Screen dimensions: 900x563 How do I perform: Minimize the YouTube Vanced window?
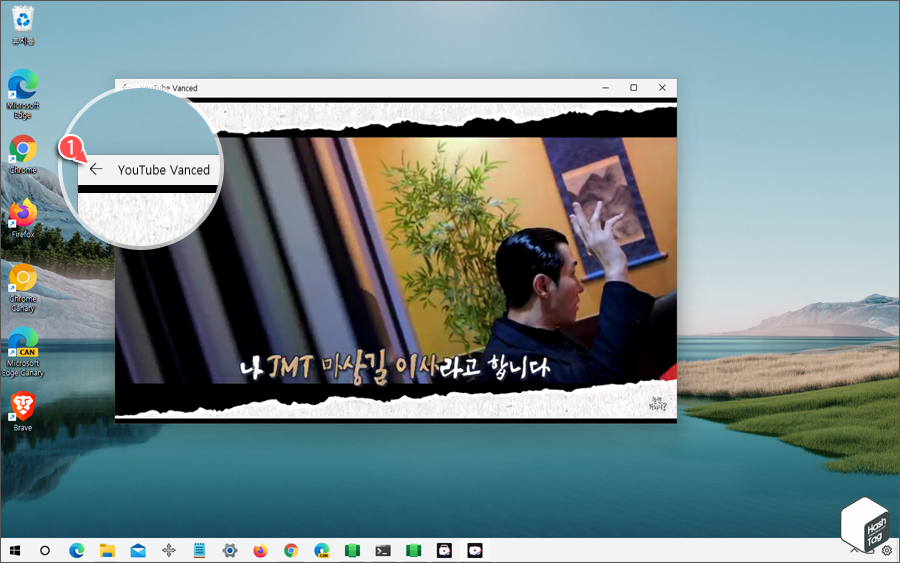[606, 88]
